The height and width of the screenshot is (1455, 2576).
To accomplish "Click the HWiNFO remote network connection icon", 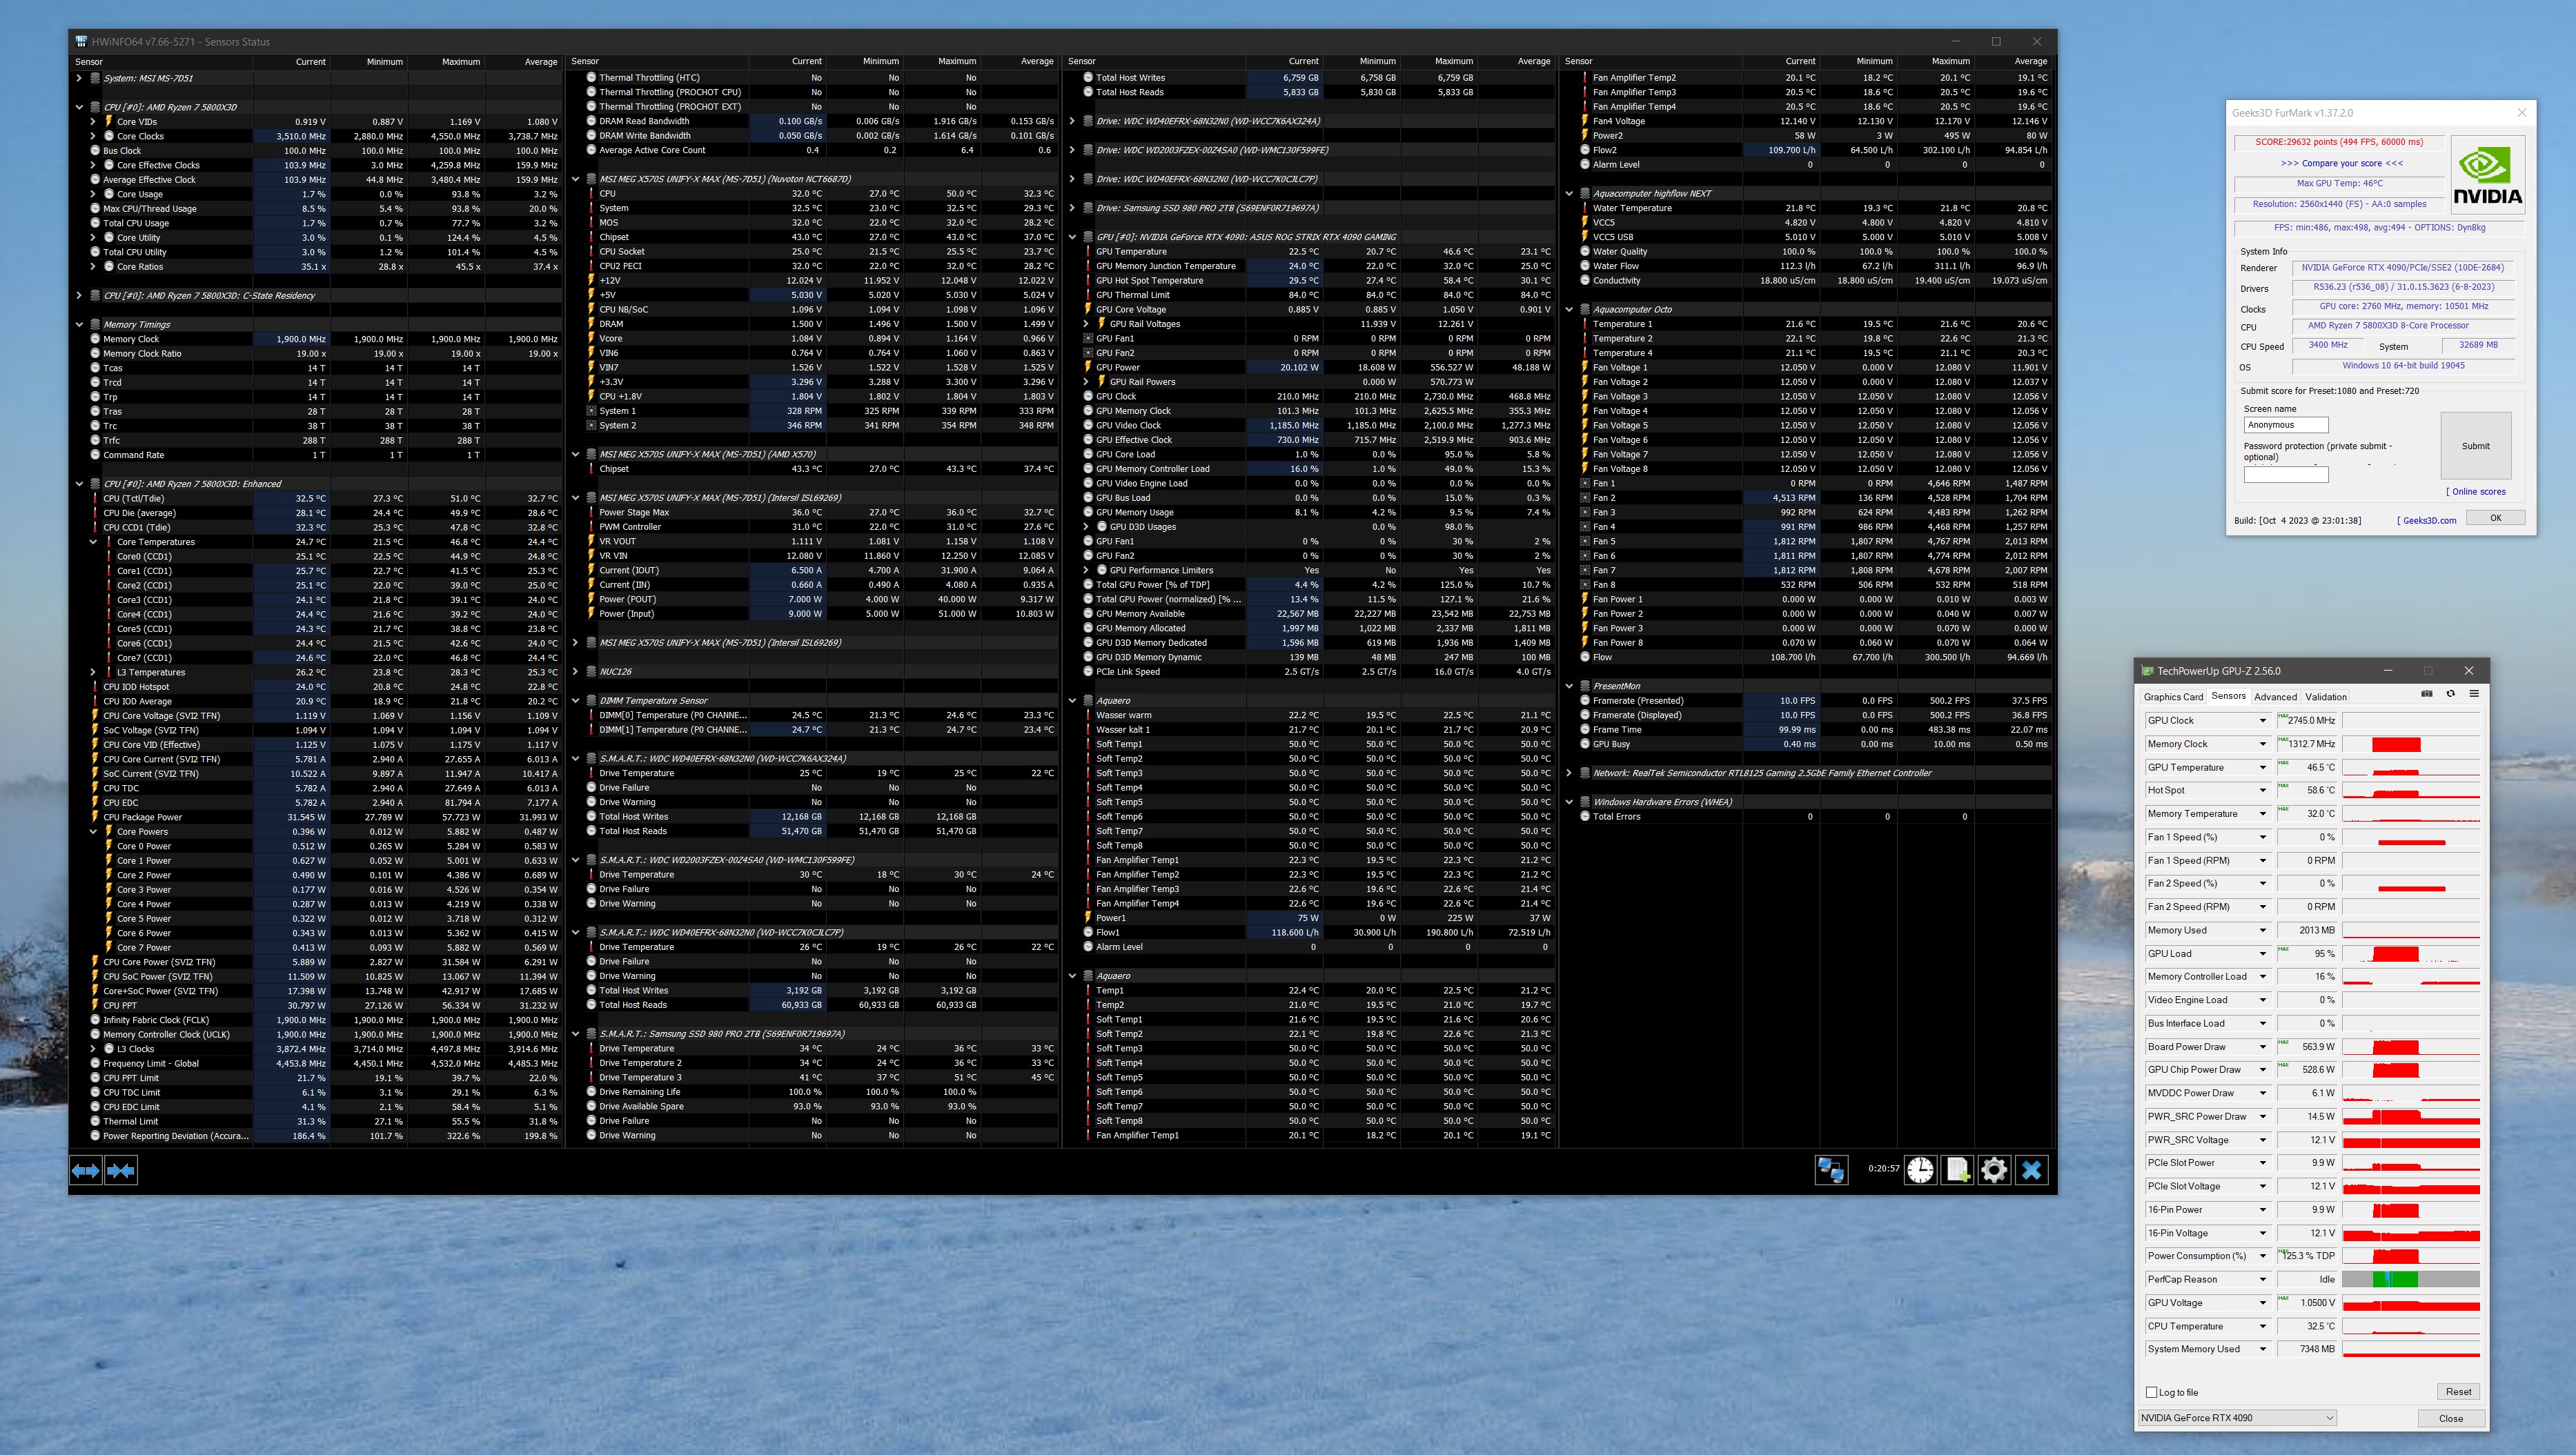I will pyautogui.click(x=1831, y=1170).
